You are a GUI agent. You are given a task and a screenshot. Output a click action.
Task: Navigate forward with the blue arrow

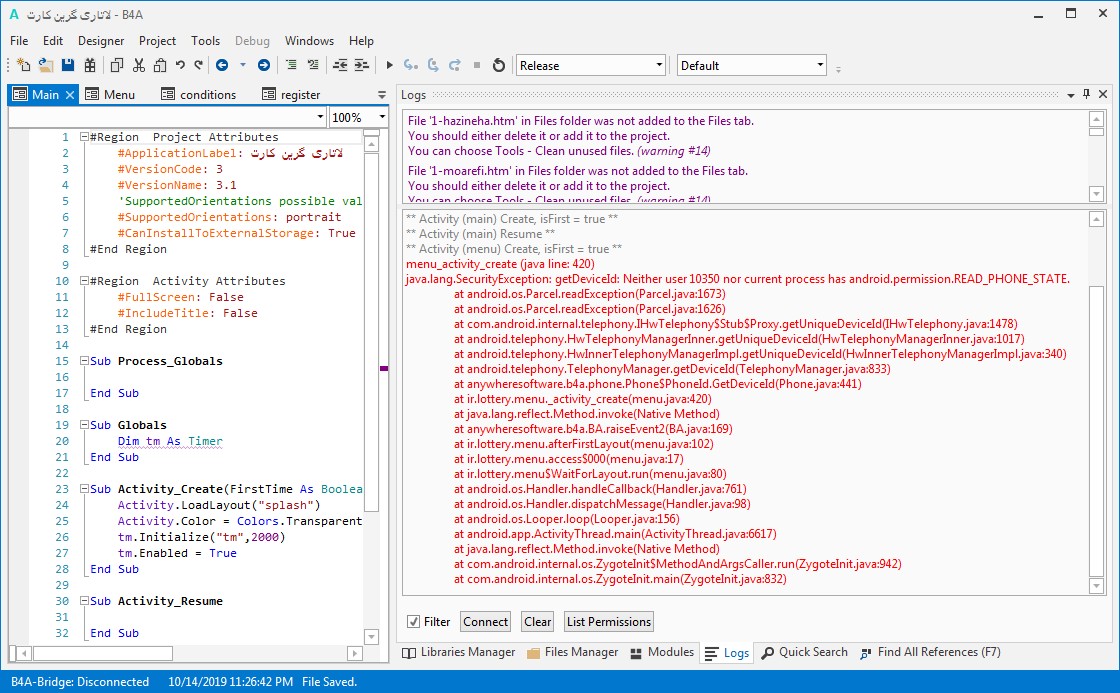click(x=264, y=66)
